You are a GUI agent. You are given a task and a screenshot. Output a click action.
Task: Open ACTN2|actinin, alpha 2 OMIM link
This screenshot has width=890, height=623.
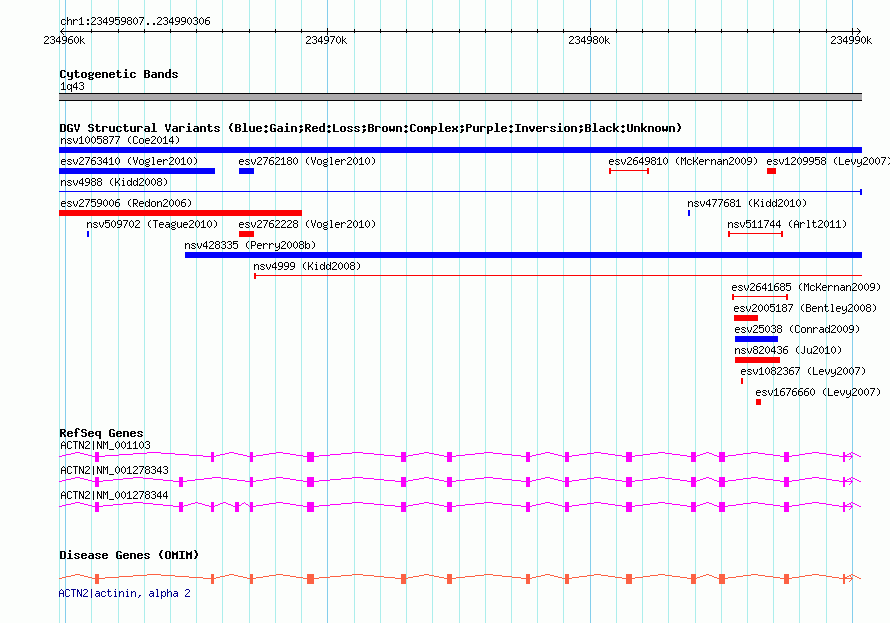(124, 593)
